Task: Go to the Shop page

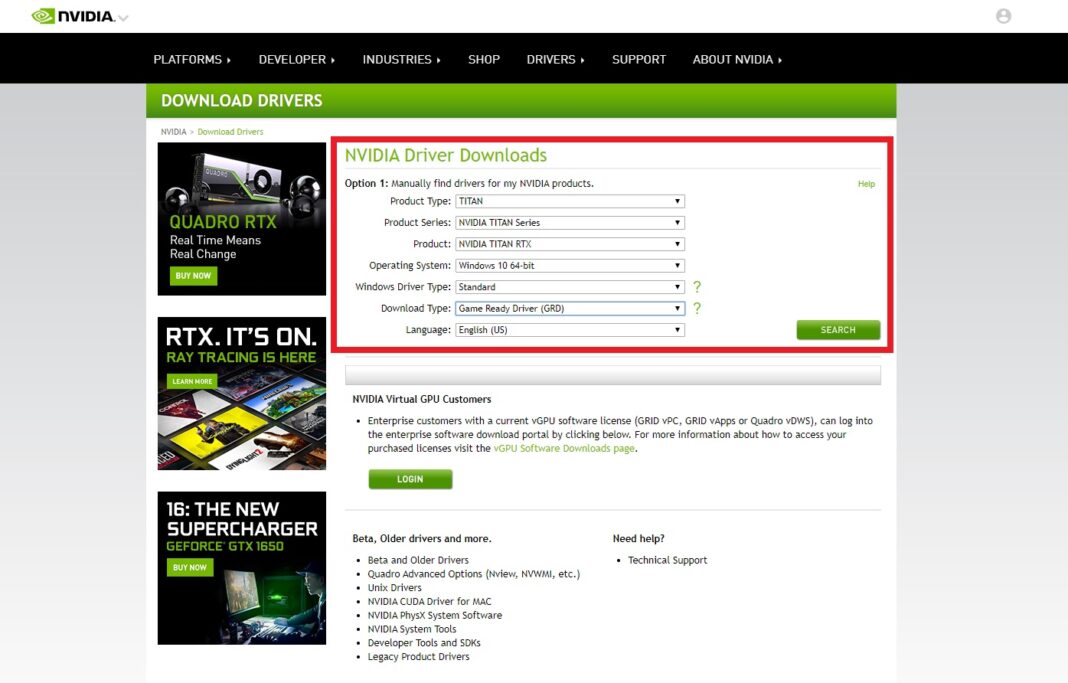Action: [x=484, y=59]
